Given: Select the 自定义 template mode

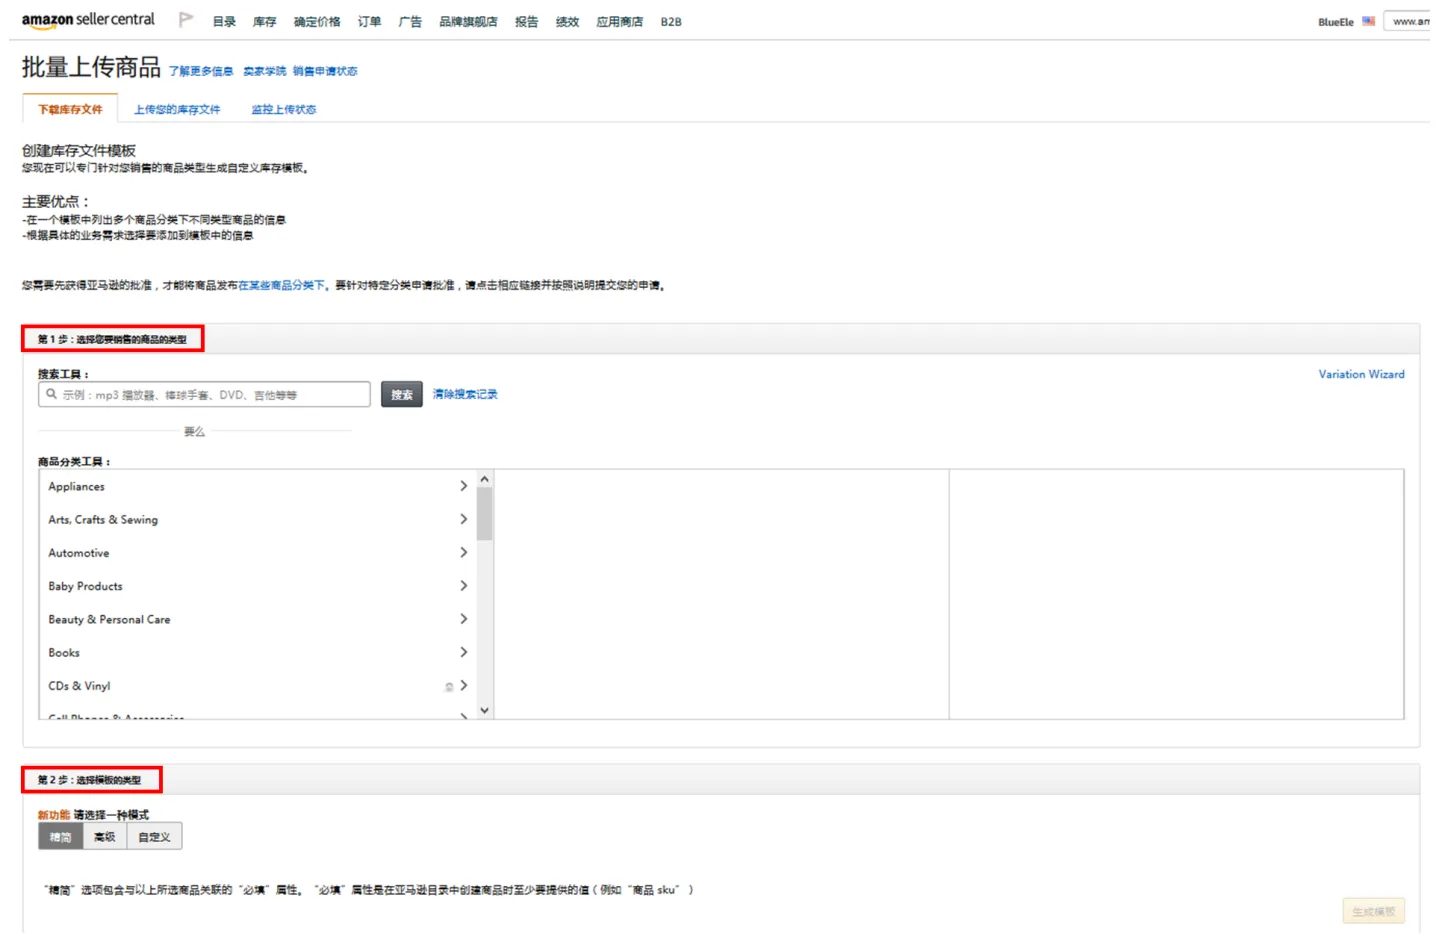Looking at the screenshot, I should [x=154, y=837].
